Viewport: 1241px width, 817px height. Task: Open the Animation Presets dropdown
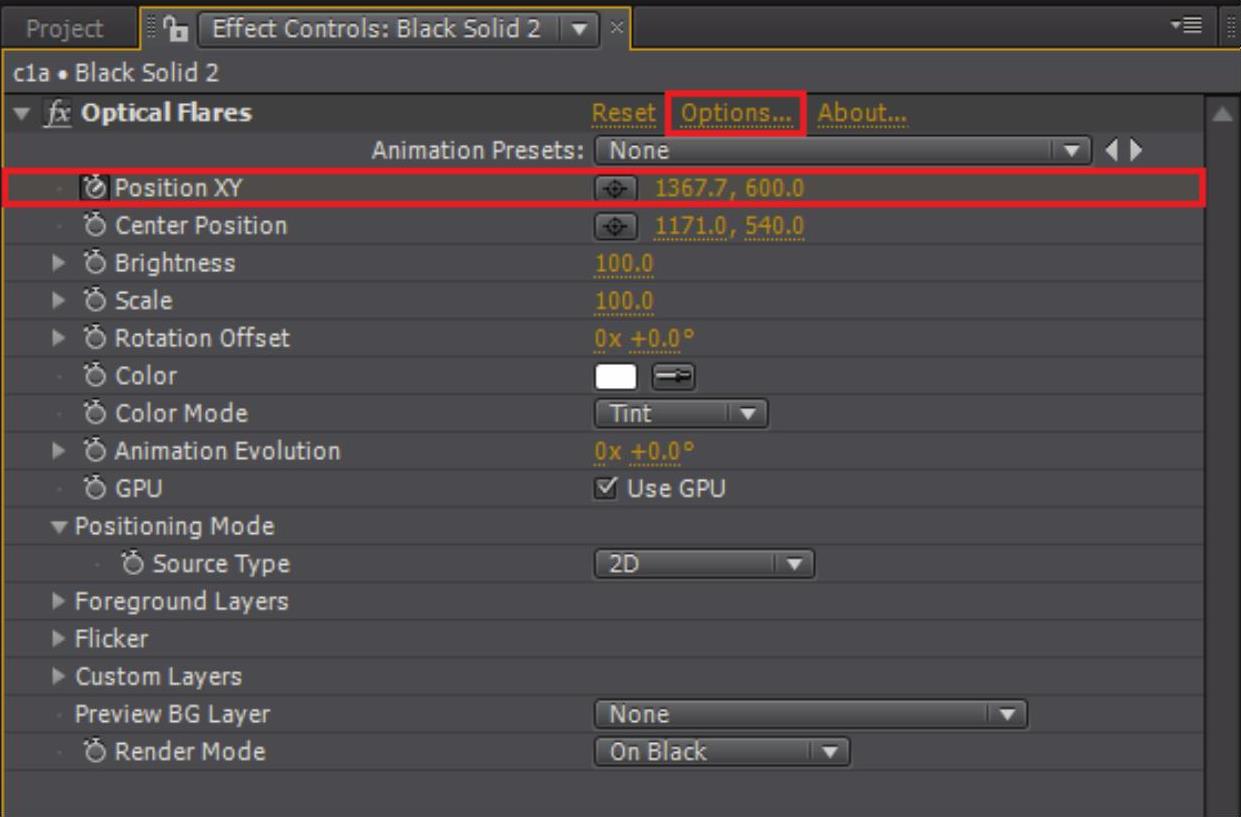842,151
